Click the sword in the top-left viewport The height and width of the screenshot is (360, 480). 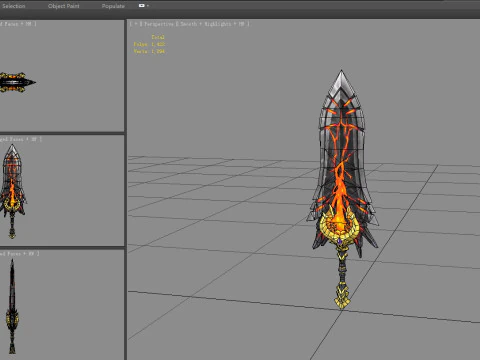(x=17, y=82)
